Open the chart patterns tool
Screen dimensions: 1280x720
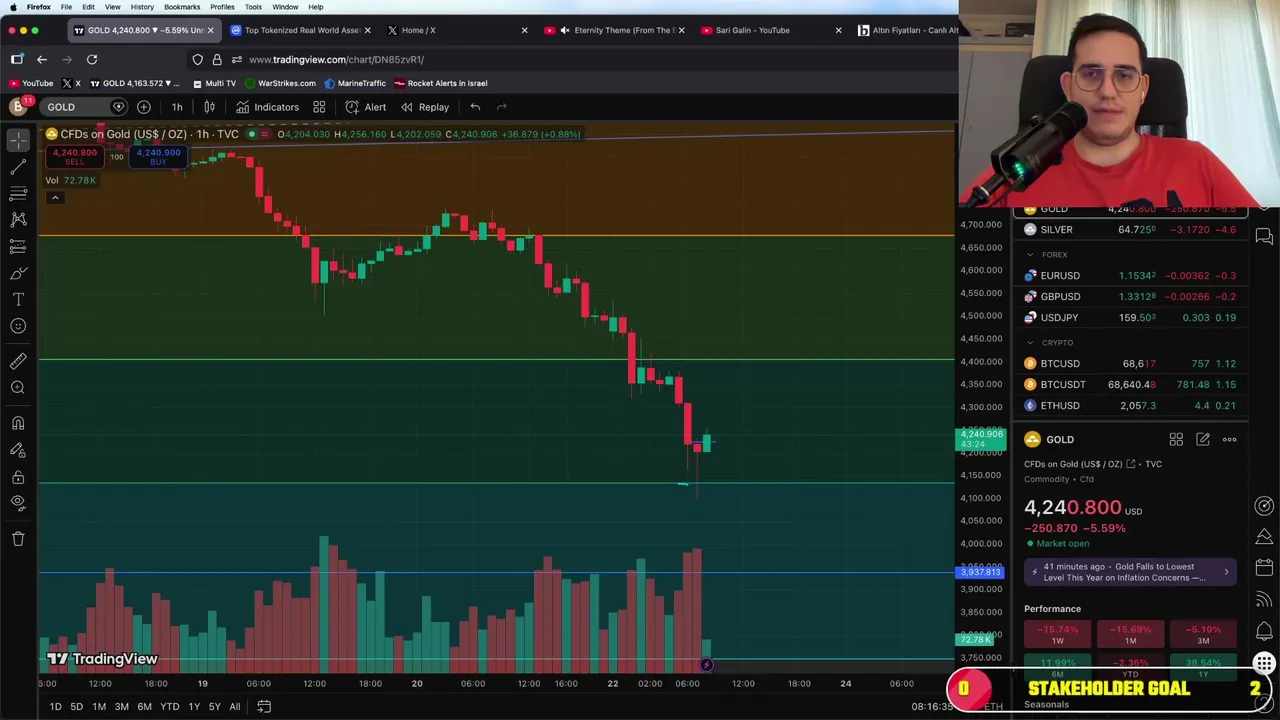tap(18, 219)
